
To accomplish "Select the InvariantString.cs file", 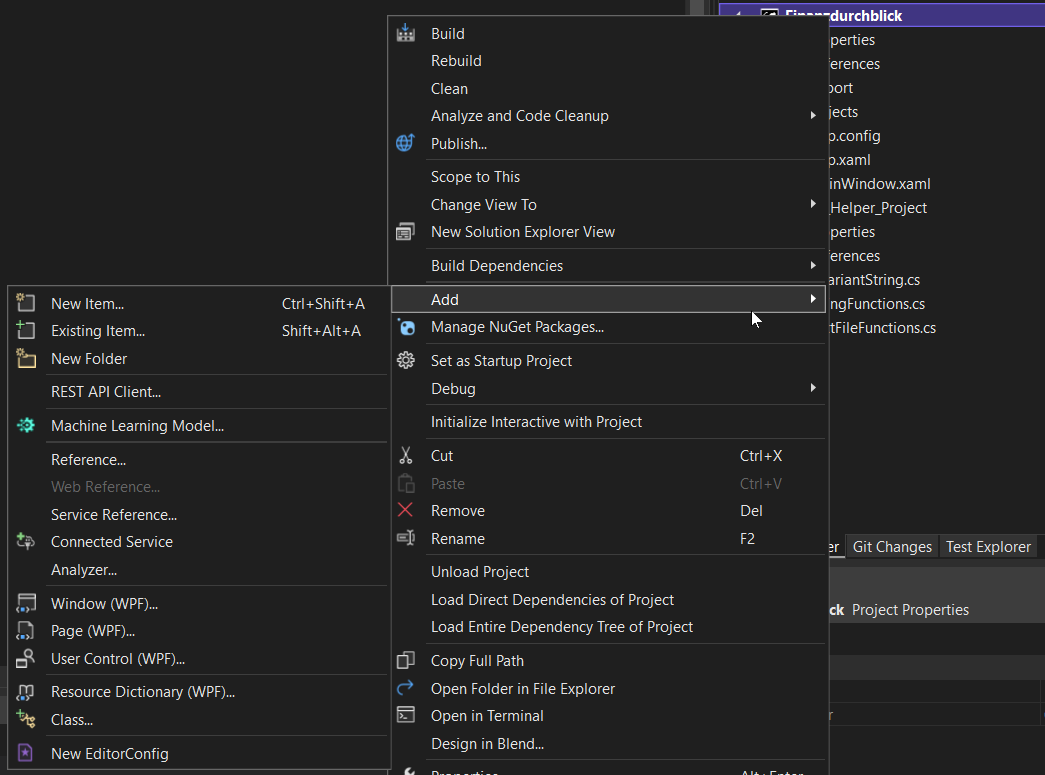I will click(874, 280).
